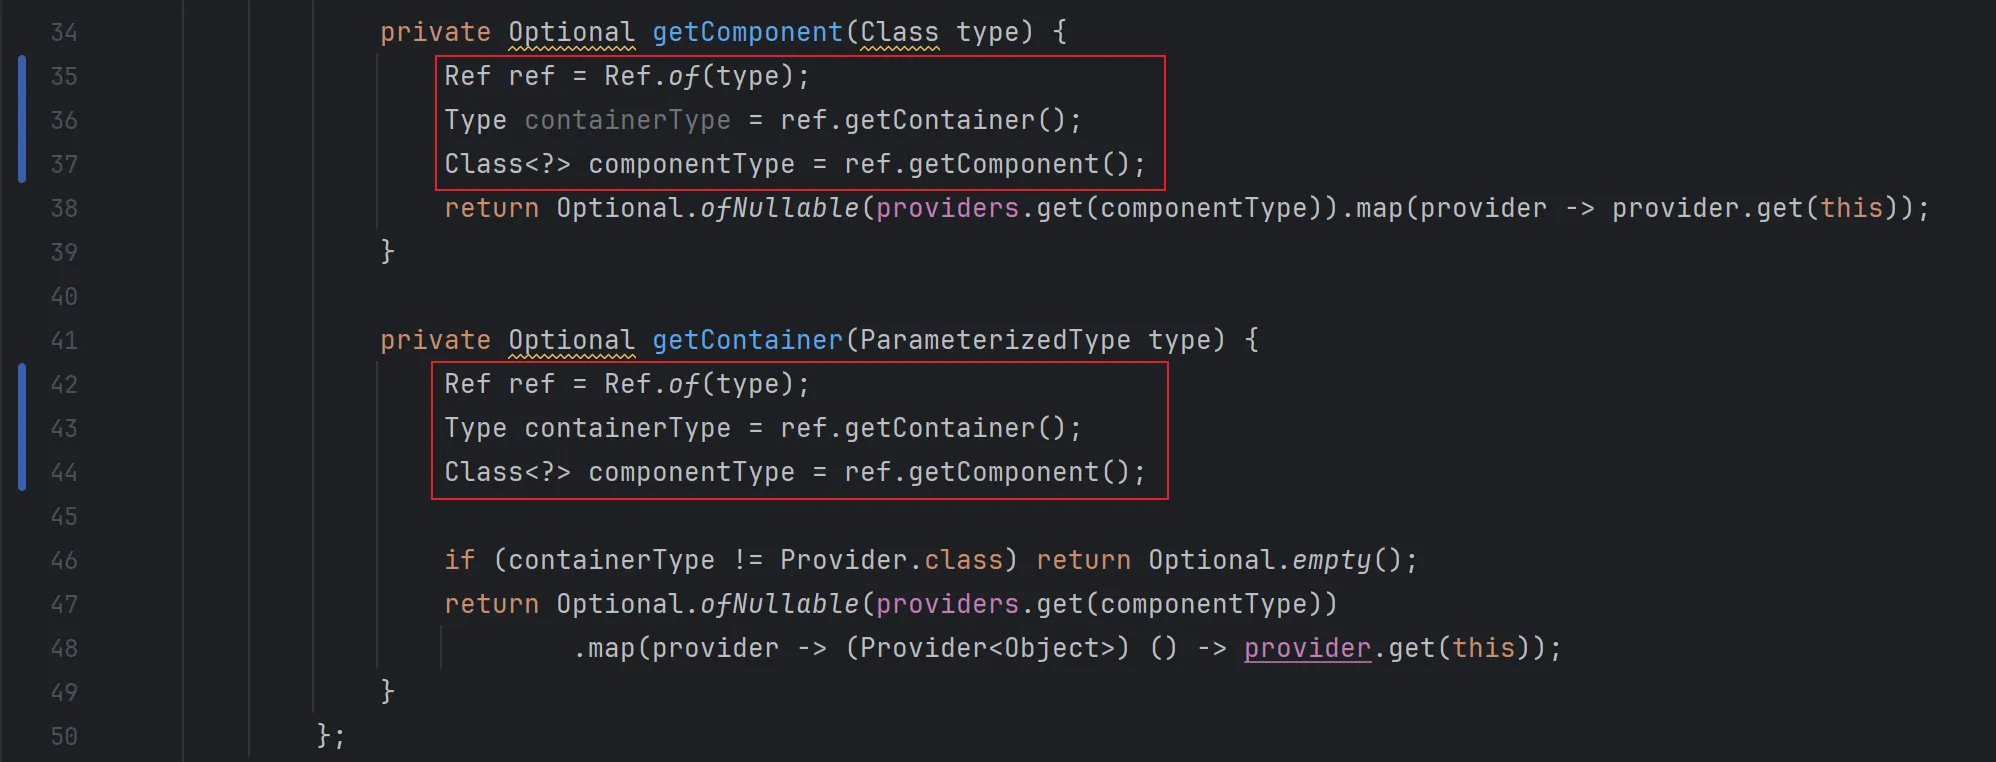
Task: Click the ParameterizedType parameter type
Action: [994, 341]
